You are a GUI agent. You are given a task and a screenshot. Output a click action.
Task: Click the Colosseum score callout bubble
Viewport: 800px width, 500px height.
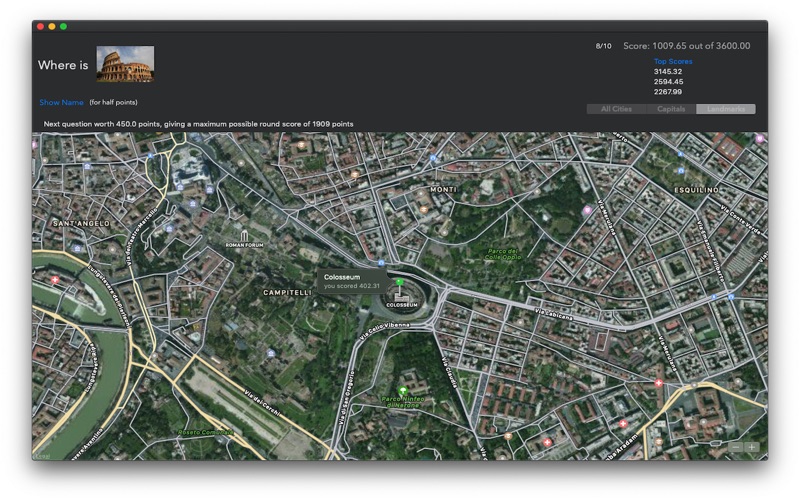[x=352, y=281]
